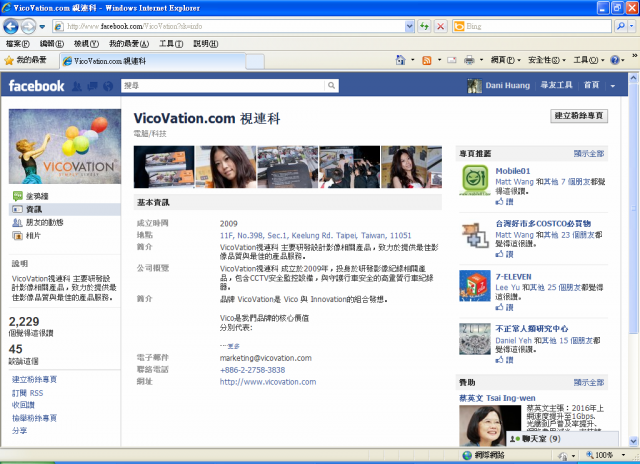The width and height of the screenshot is (640, 464).
Task: Open the search provider dropdown arrow
Action: pyautogui.click(x=632, y=26)
